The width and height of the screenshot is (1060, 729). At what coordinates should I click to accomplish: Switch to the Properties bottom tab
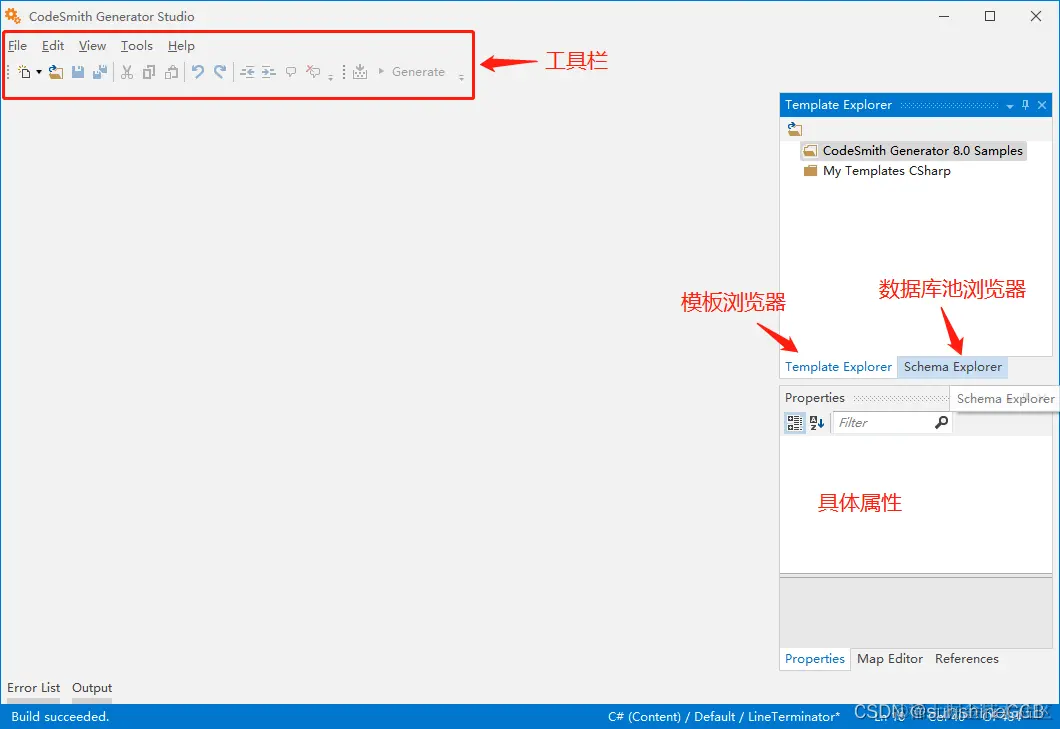pyautogui.click(x=815, y=659)
